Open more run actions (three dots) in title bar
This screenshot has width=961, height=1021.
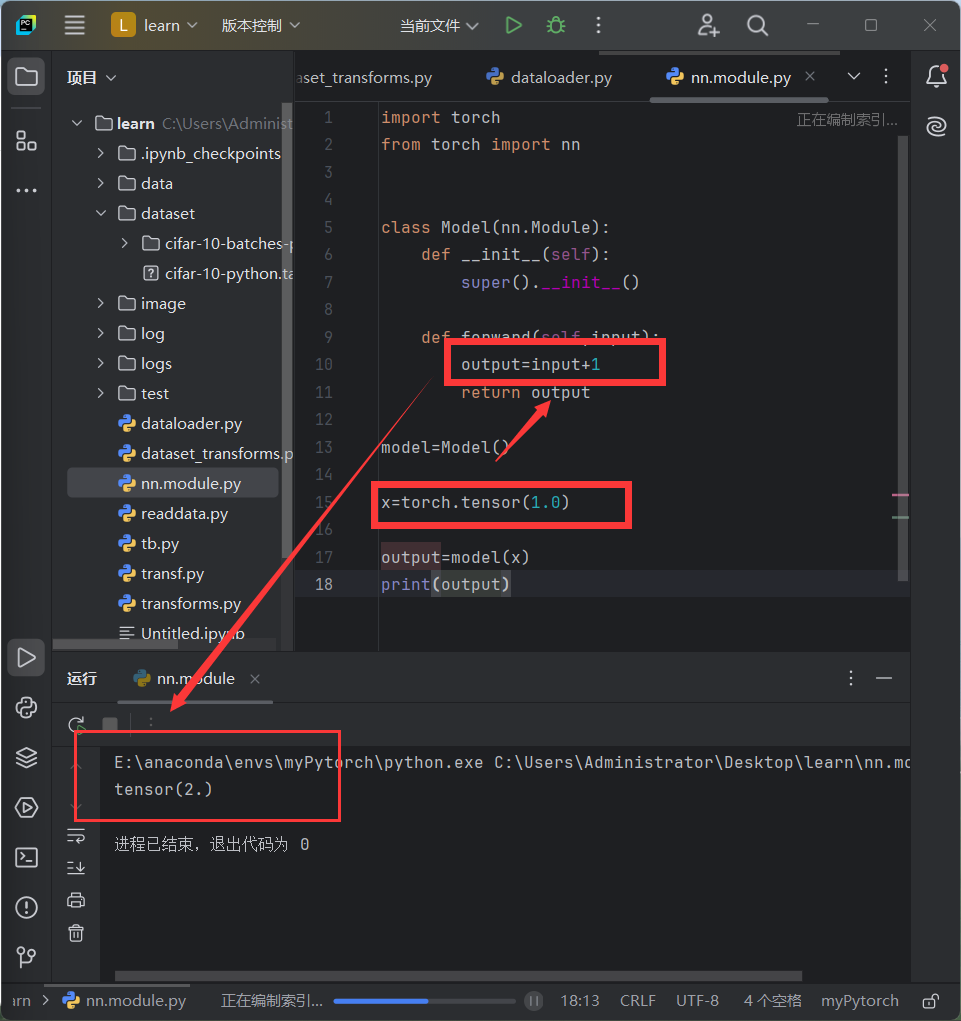pyautogui.click(x=598, y=25)
